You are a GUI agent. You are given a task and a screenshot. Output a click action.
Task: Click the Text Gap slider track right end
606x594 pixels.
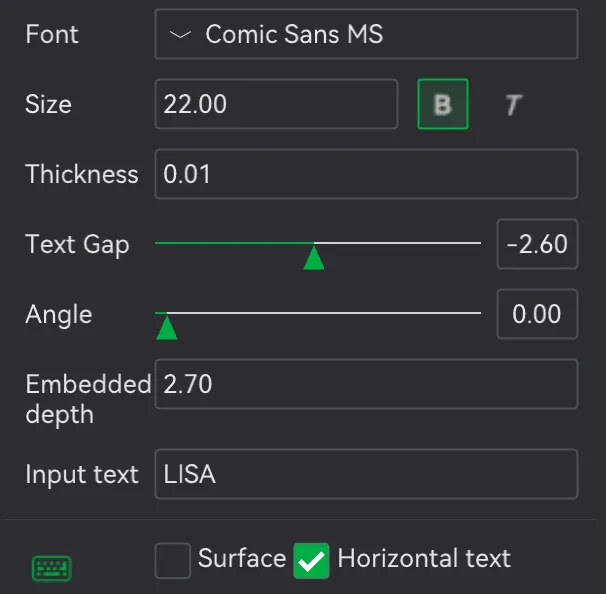(478, 243)
